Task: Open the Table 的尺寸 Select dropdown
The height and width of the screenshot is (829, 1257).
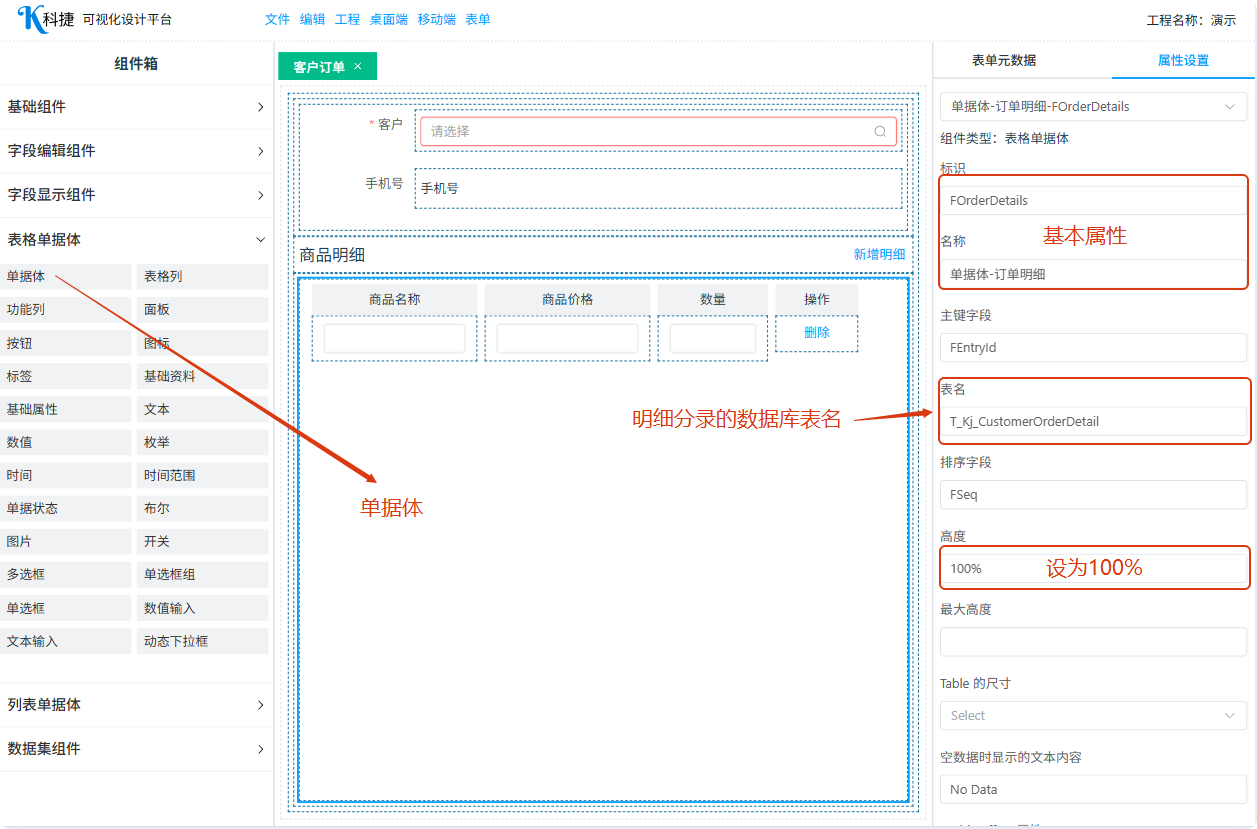Action: tap(1092, 715)
